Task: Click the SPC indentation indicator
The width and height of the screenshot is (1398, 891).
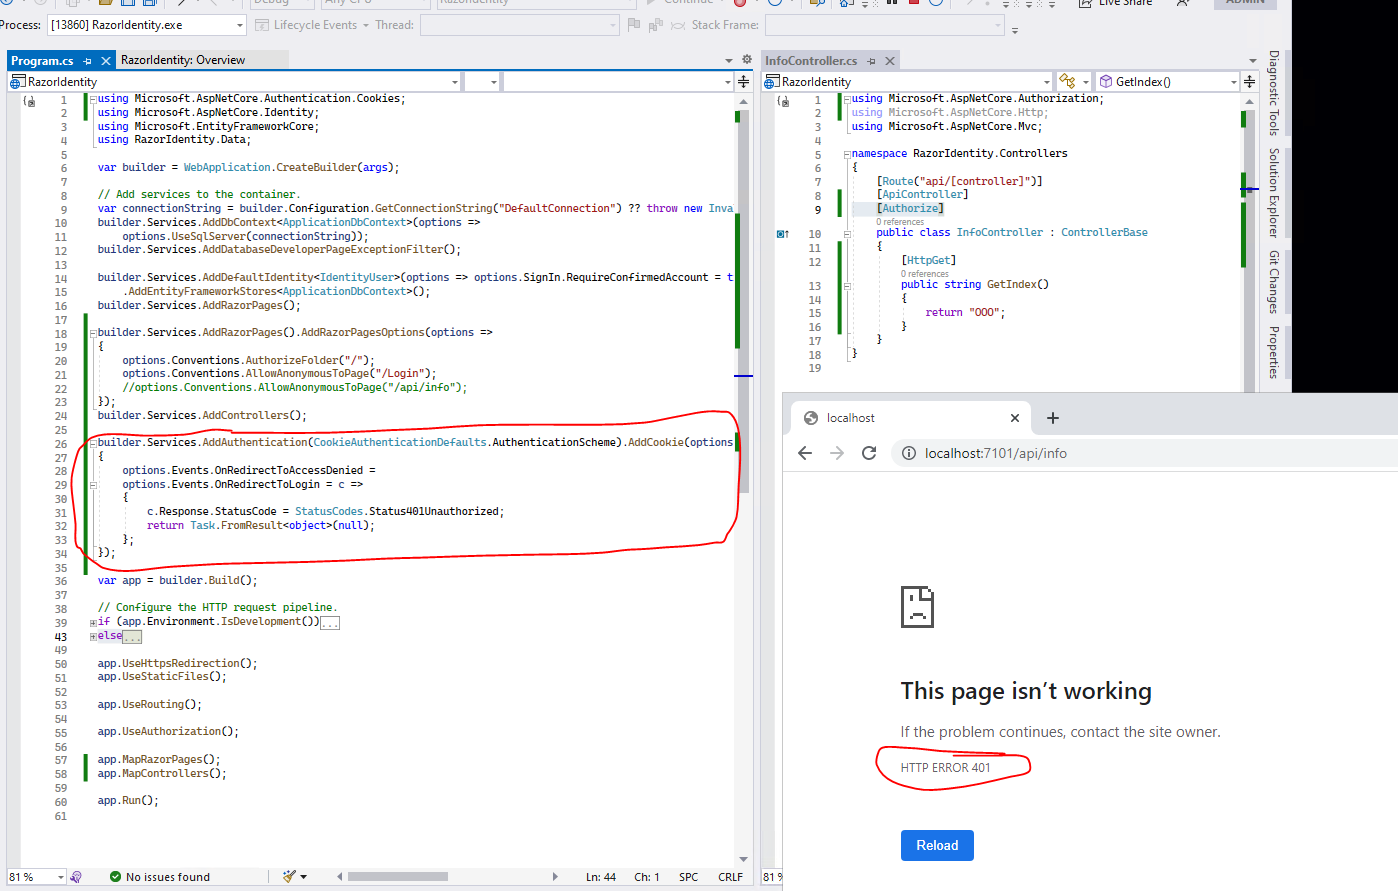Action: click(688, 877)
